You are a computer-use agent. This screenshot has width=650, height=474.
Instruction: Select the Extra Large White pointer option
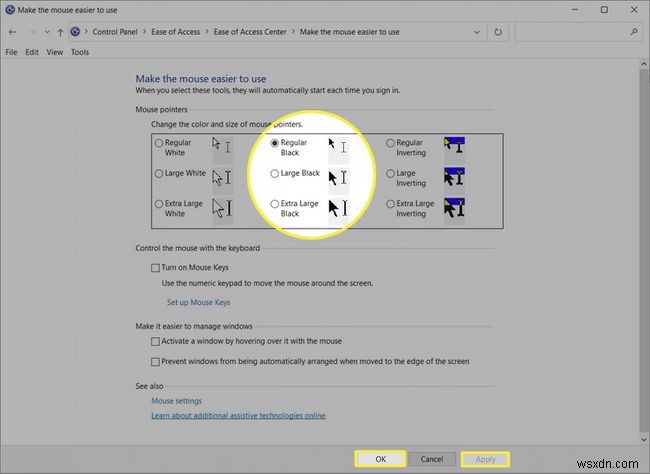tap(159, 204)
